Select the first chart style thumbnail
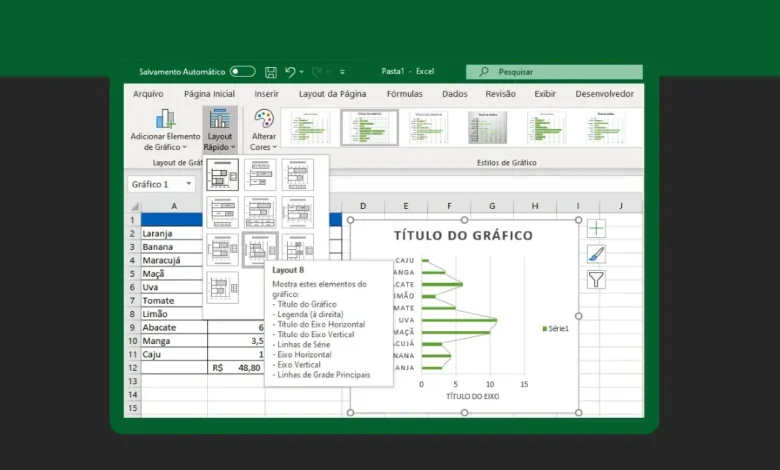 click(x=310, y=128)
